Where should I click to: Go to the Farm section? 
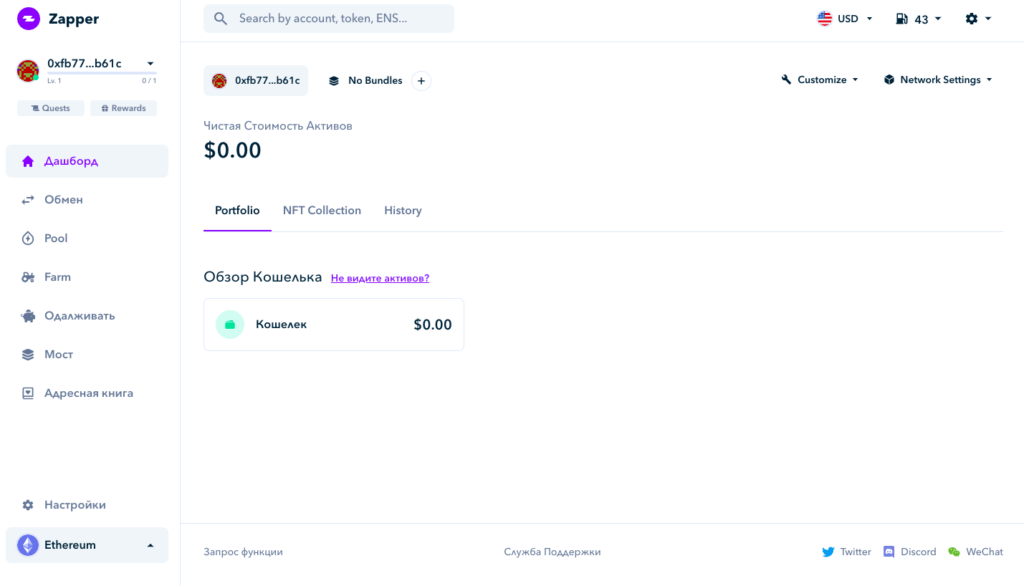coord(57,277)
